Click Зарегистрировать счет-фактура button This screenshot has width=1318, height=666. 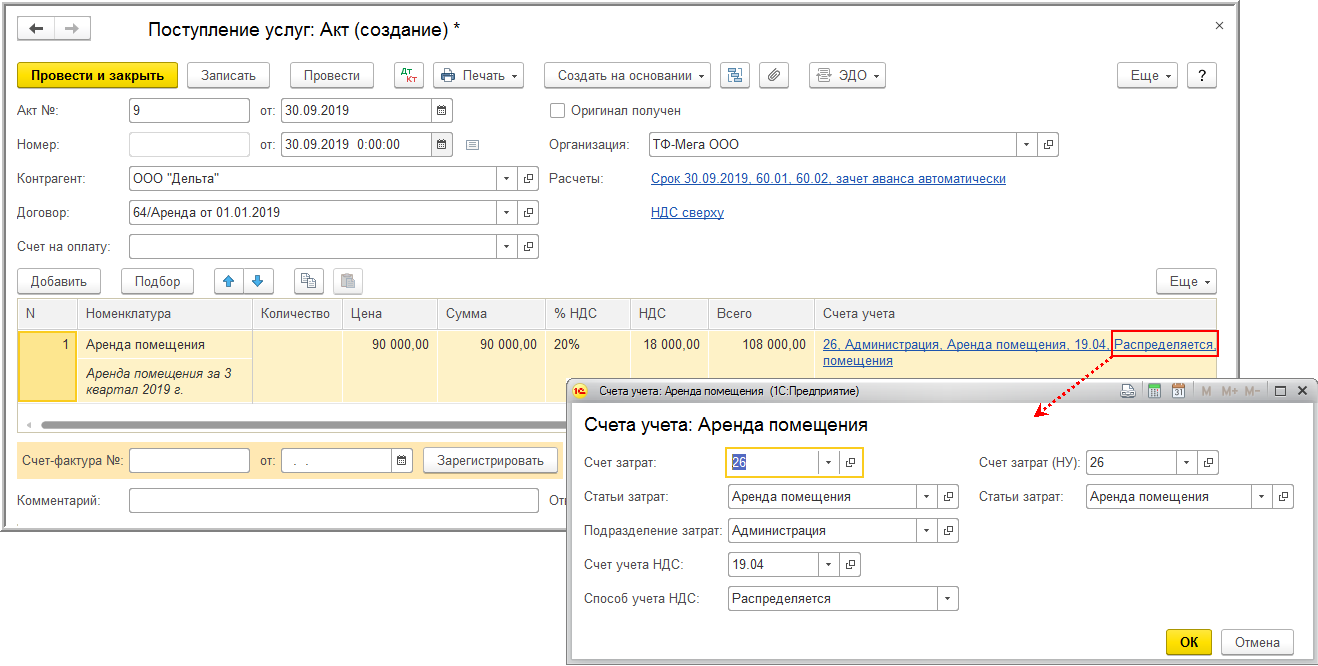coord(490,460)
